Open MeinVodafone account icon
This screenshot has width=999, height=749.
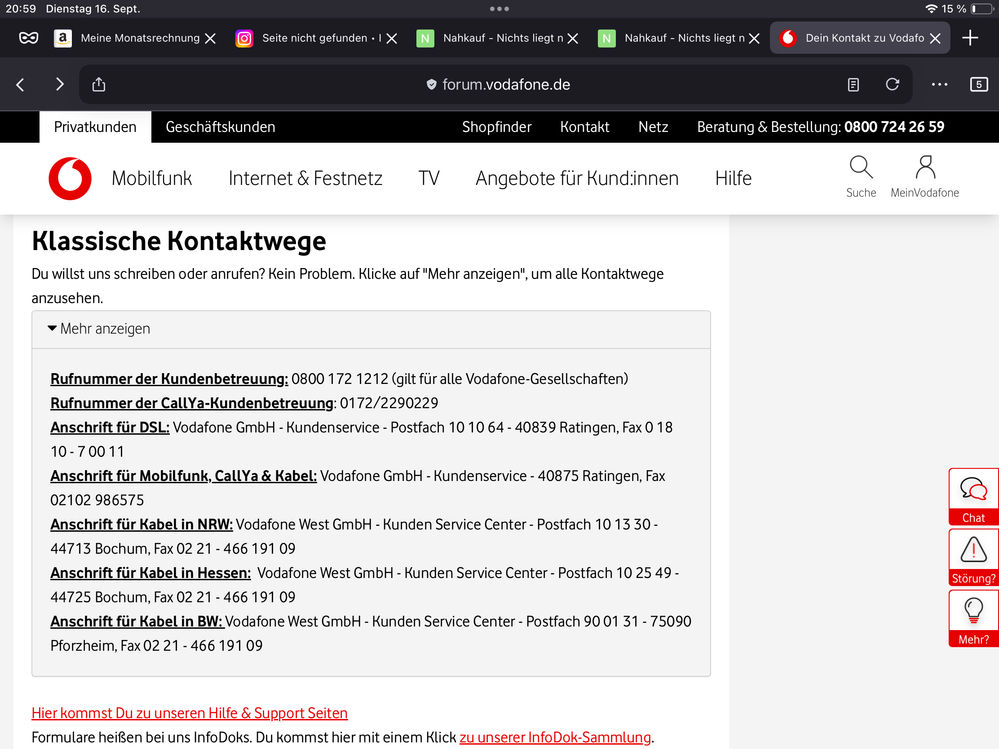point(925,168)
